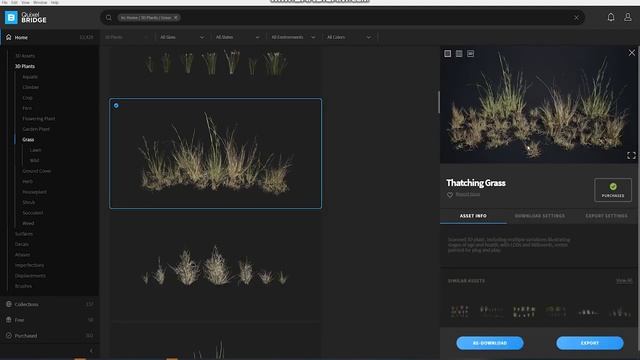This screenshot has width=640, height=360.
Task: Open Surfaces category
Action: click(x=24, y=234)
